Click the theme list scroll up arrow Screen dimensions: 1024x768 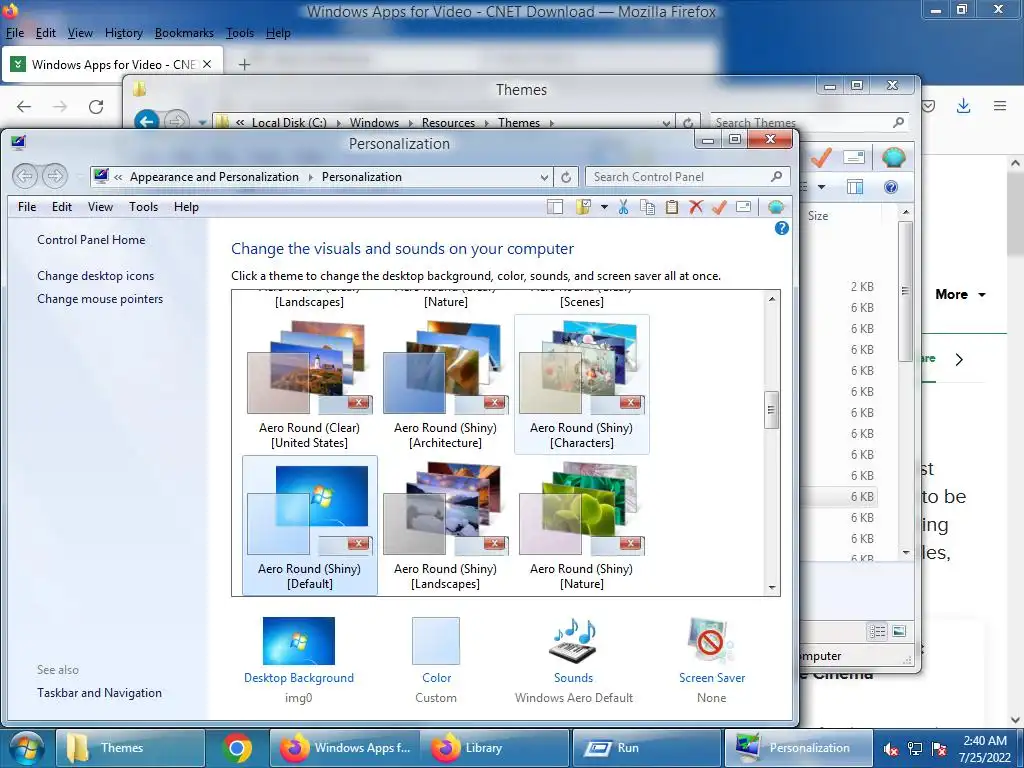pyautogui.click(x=772, y=299)
